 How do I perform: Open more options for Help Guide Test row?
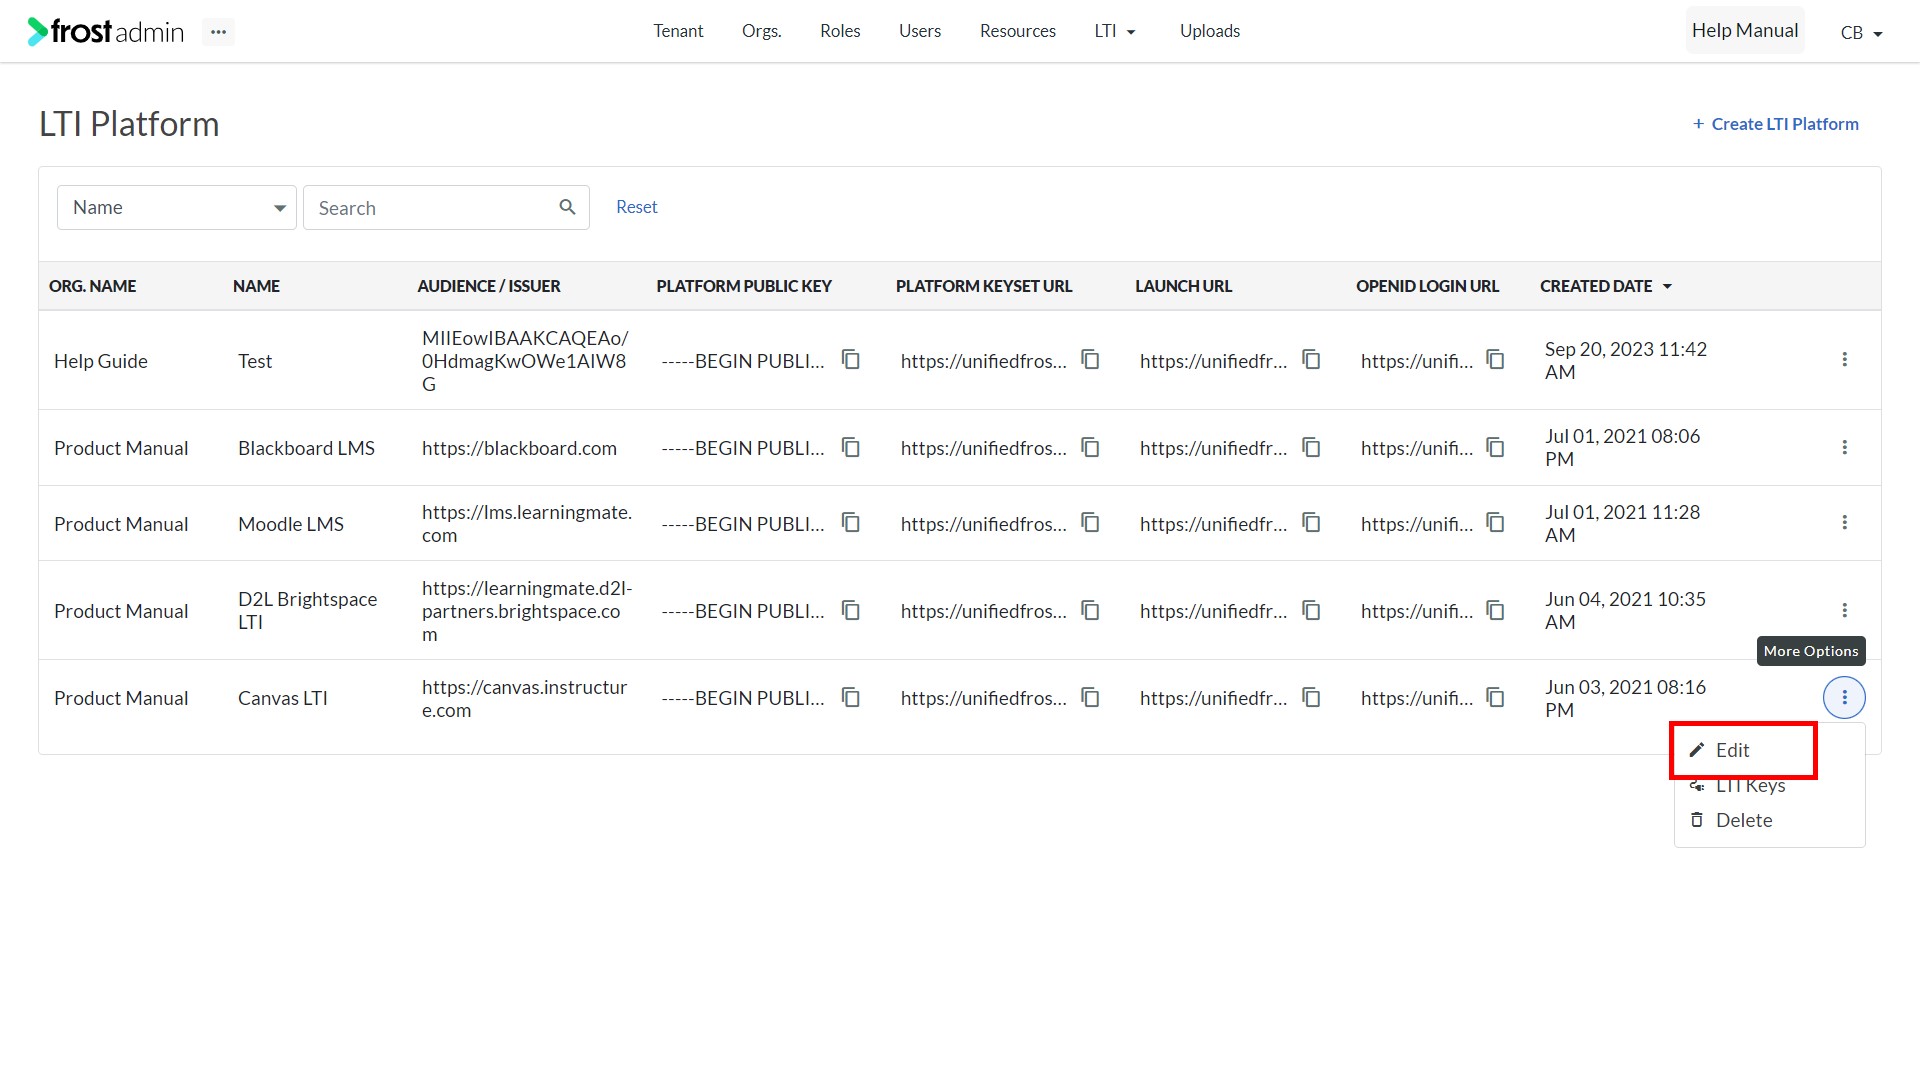(x=1845, y=360)
